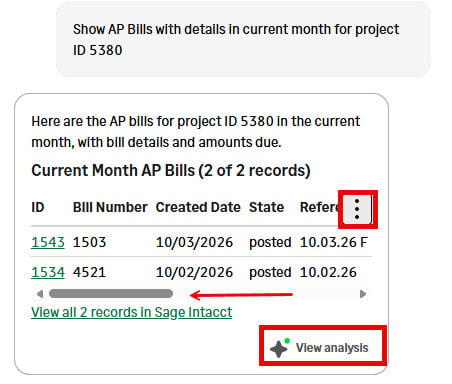Open View all 2 records in Sage Intacct

tap(131, 312)
